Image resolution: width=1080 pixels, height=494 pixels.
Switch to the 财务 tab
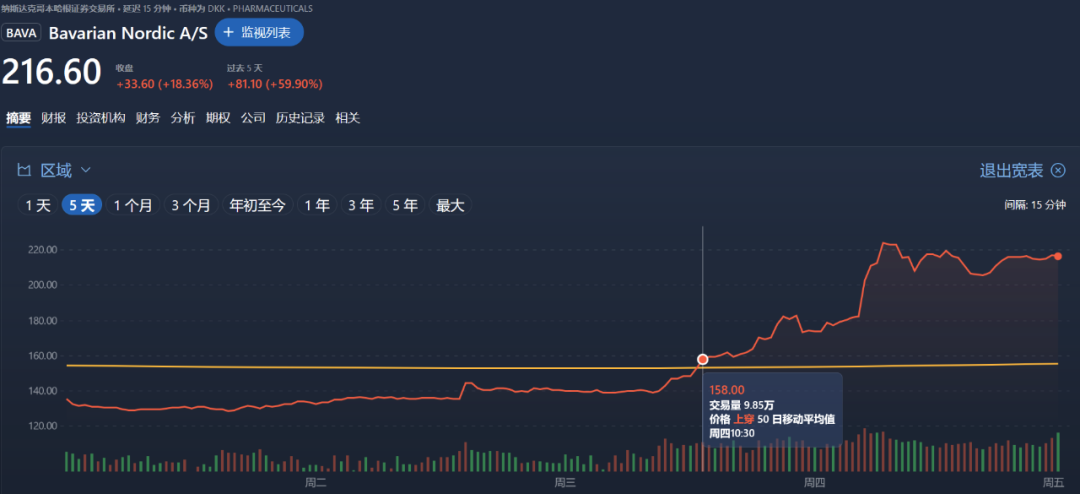coord(148,118)
